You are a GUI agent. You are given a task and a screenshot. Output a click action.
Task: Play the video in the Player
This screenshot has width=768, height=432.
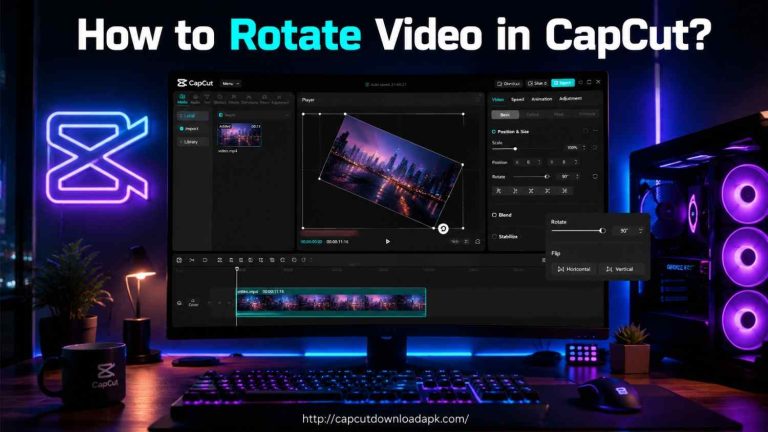coord(387,241)
